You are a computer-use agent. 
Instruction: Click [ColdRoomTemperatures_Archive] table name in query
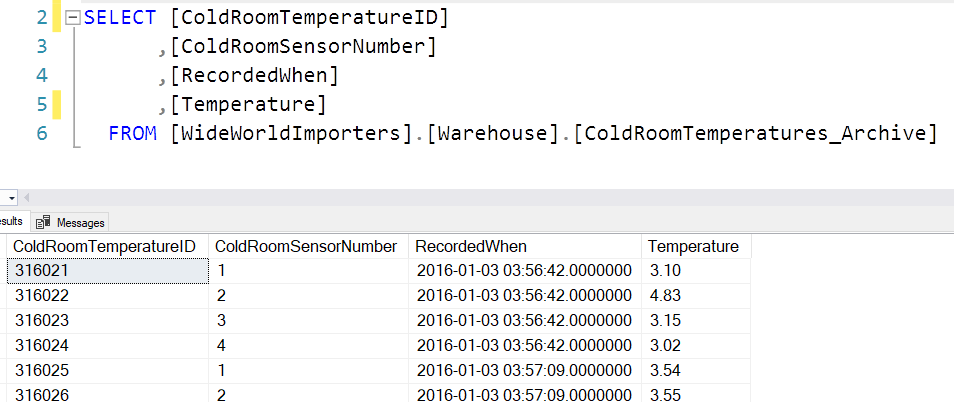(756, 133)
